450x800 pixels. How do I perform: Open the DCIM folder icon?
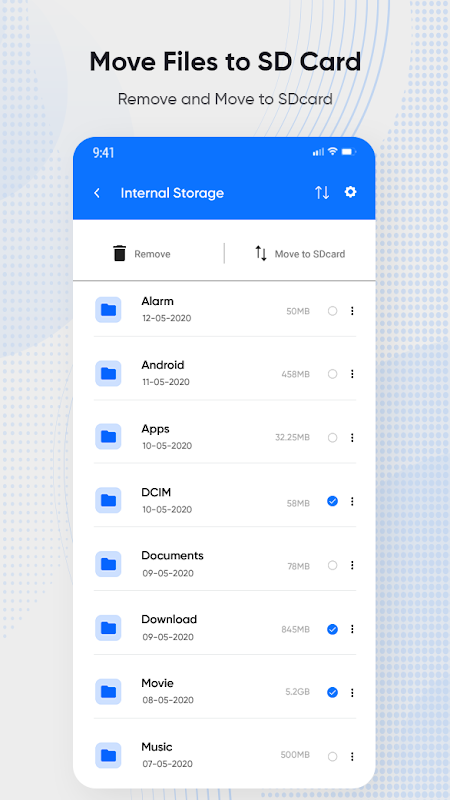[x=108, y=501]
